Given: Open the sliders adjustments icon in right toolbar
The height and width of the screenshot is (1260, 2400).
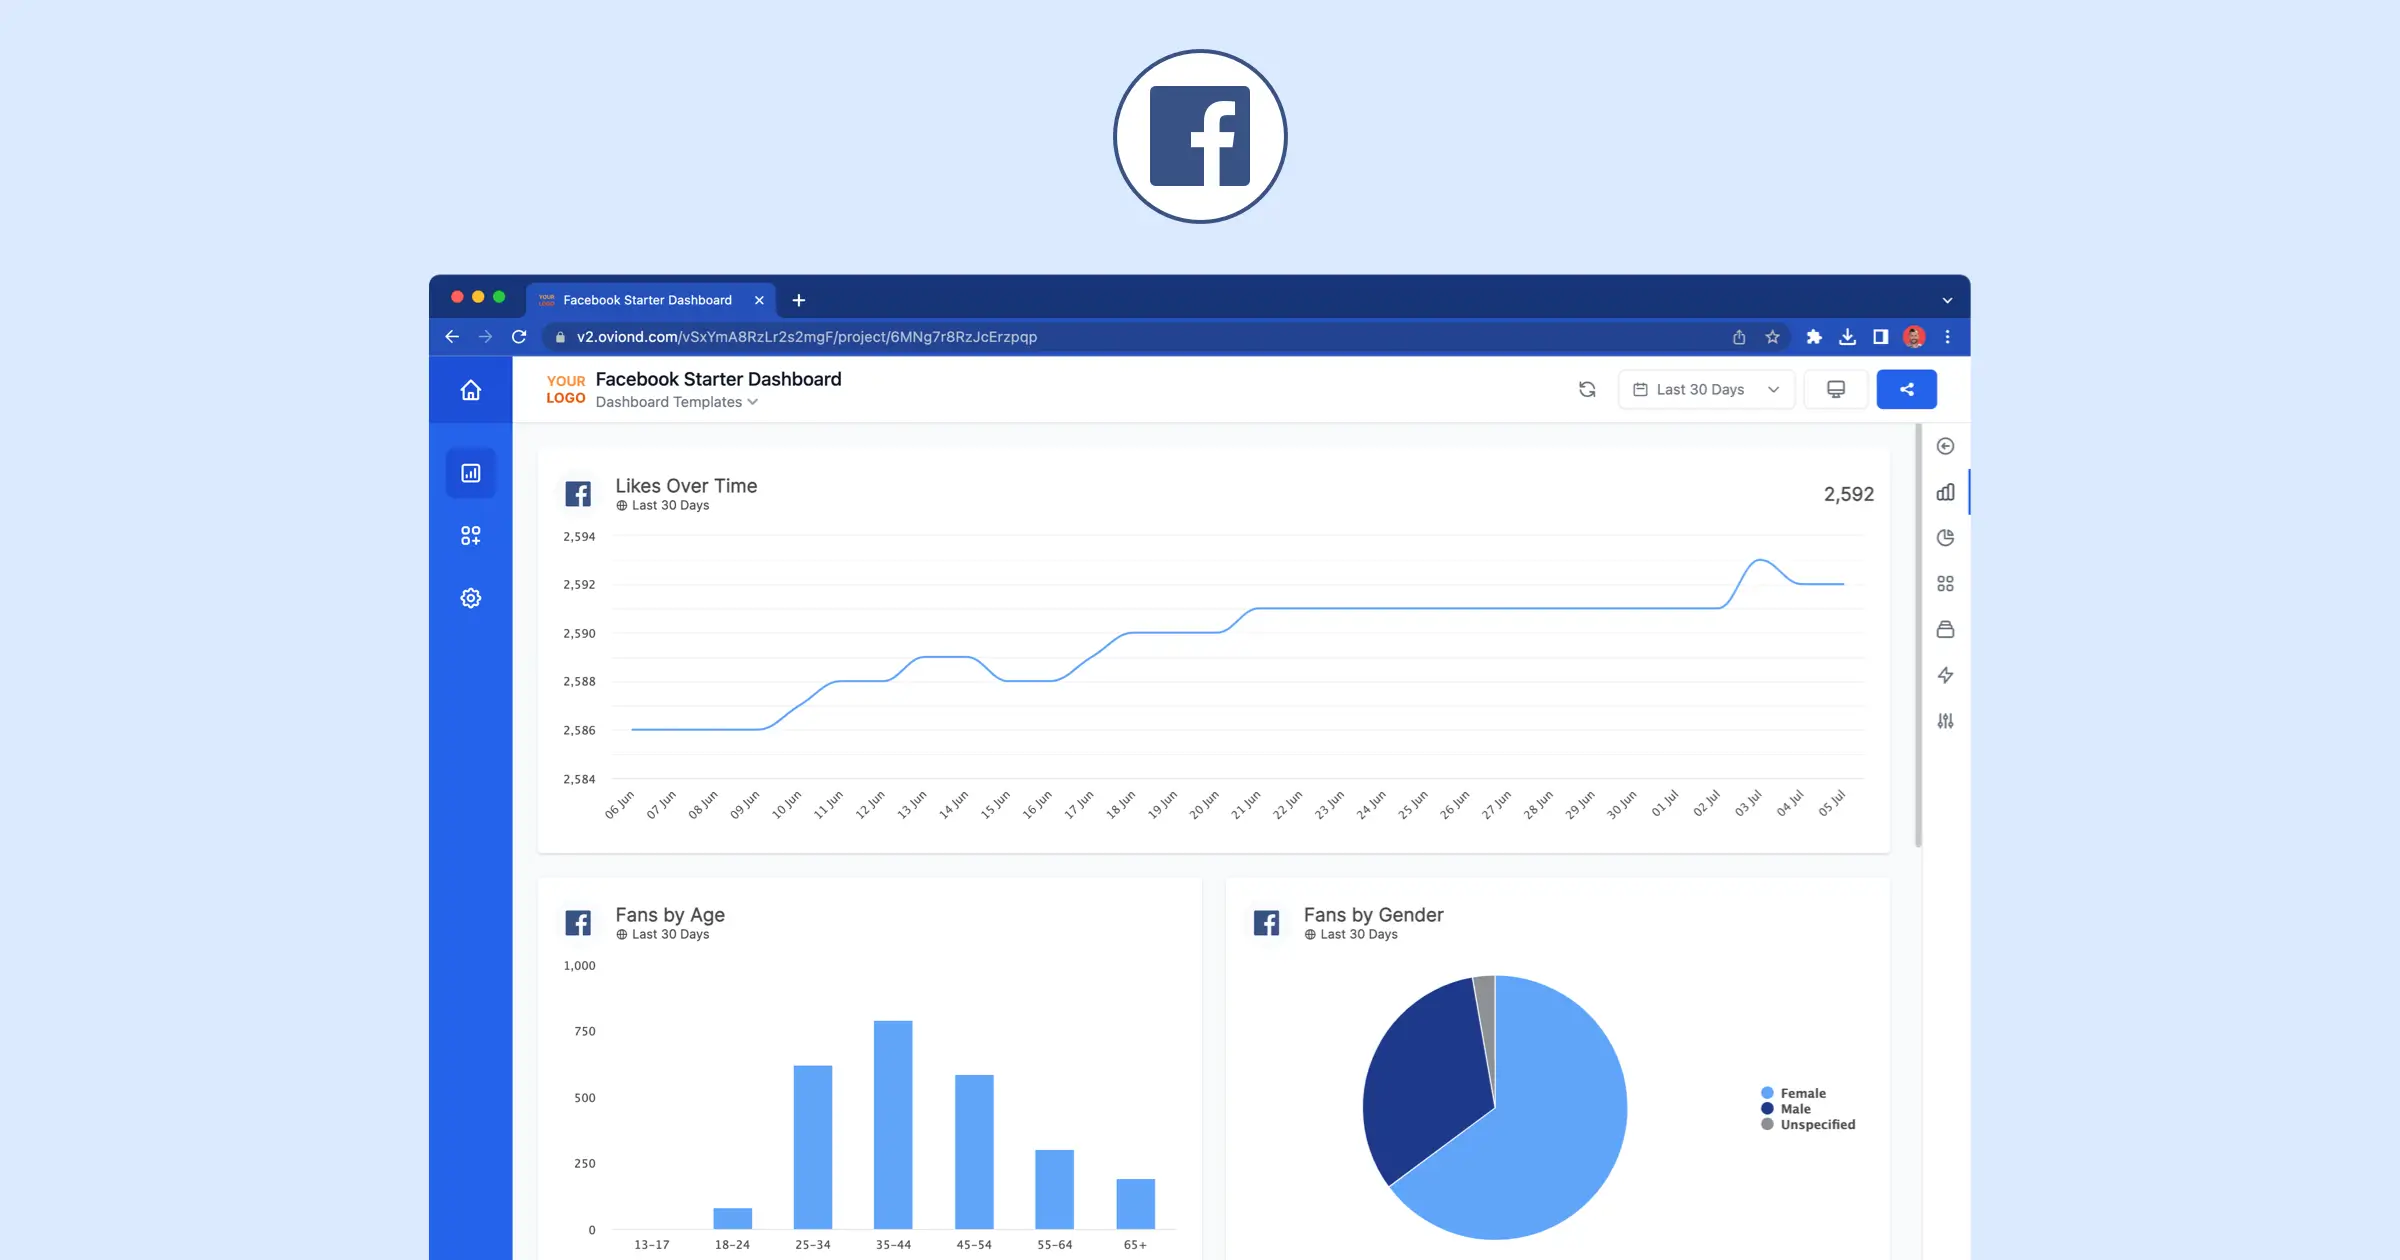Looking at the screenshot, I should 1945,721.
